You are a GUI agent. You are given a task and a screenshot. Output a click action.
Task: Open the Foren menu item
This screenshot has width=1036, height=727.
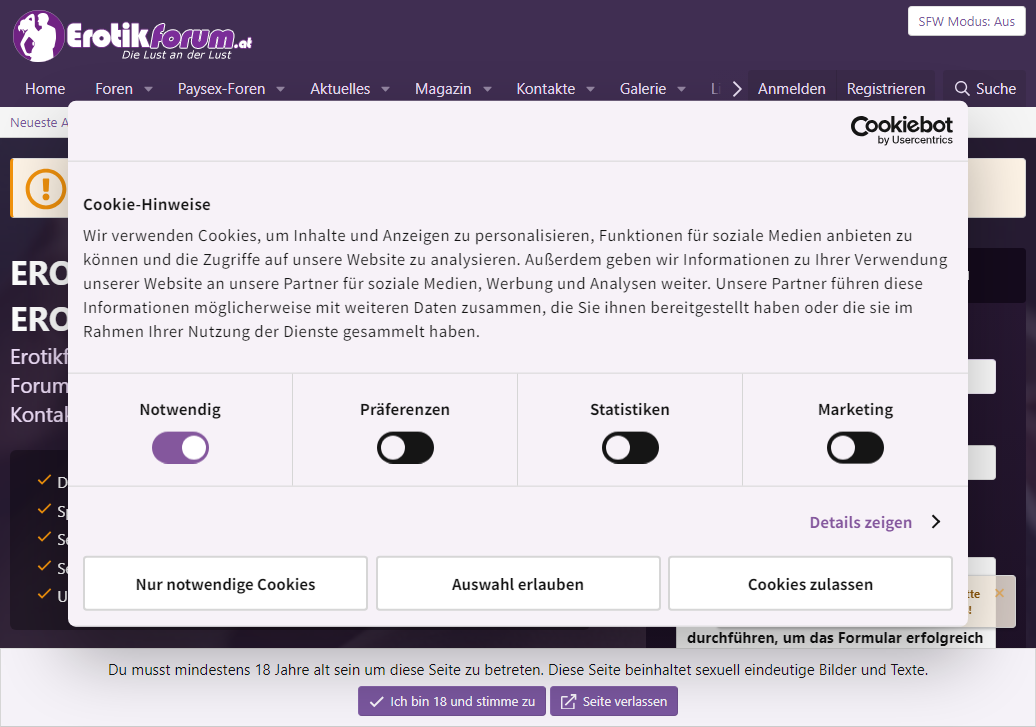pyautogui.click(x=114, y=89)
